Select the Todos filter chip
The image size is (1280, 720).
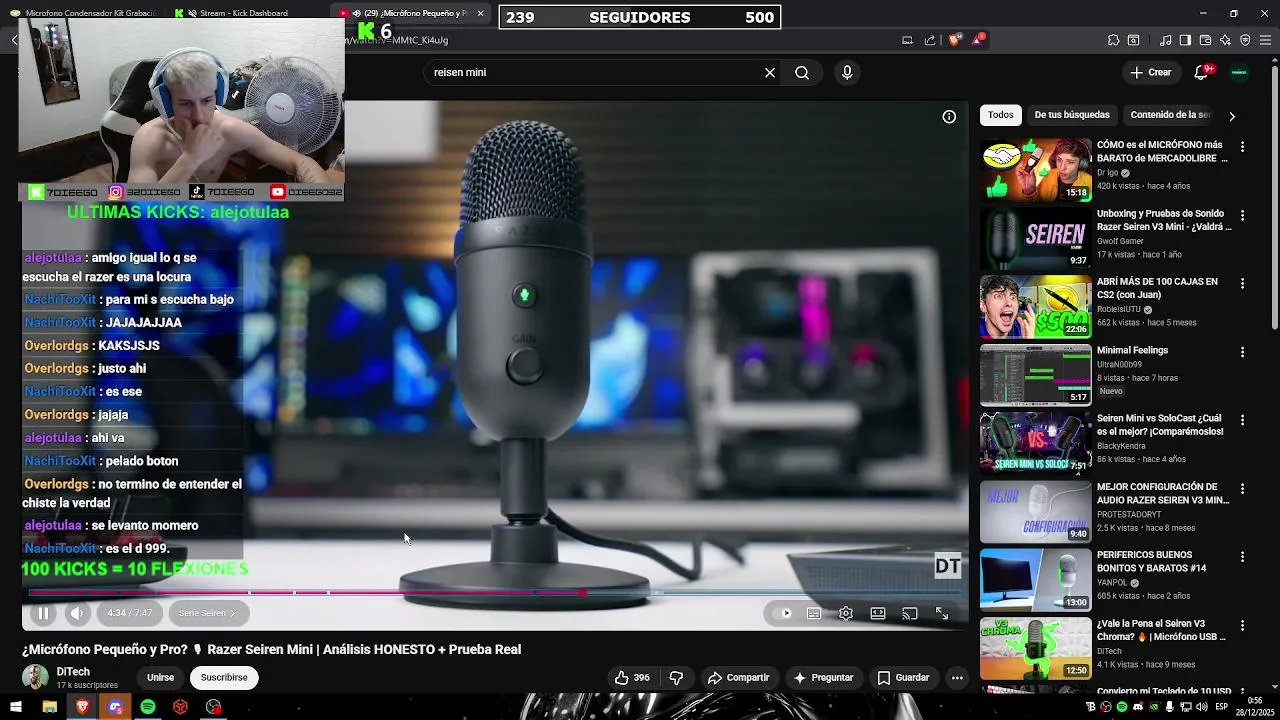(1000, 115)
